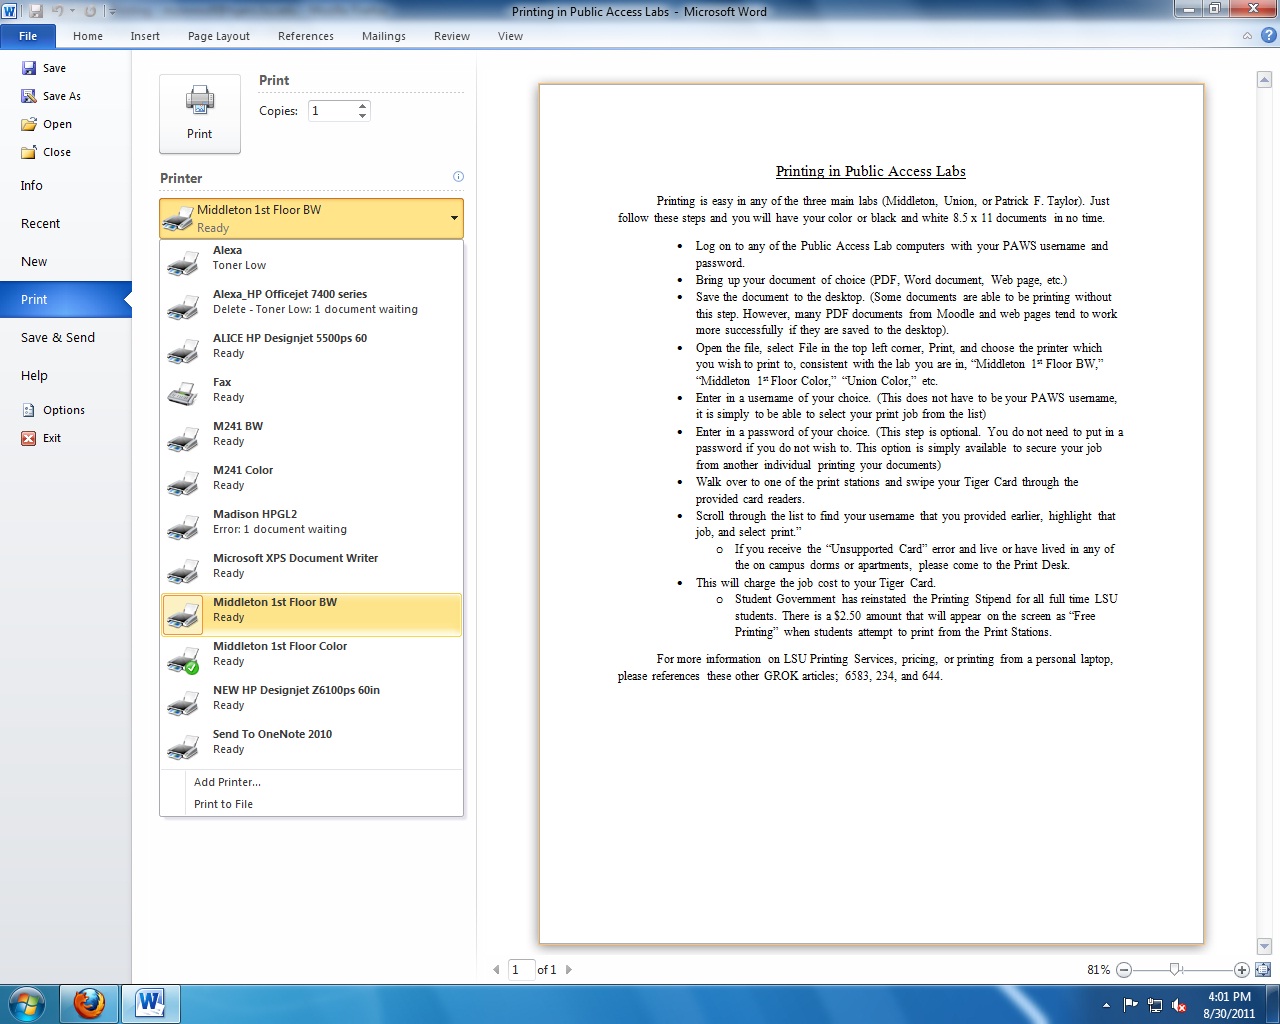Select Madison HPGL2 printer with error
The image size is (1280, 1024).
[311, 522]
